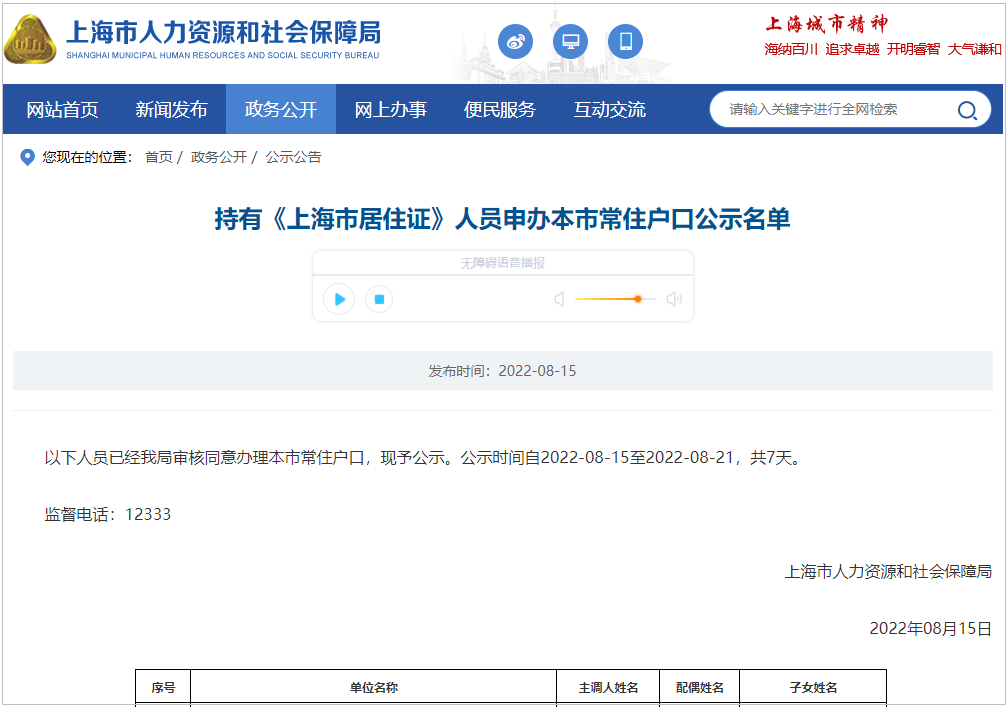Click the 子女姓名 table header
The width and height of the screenshot is (1008, 707).
[813, 688]
